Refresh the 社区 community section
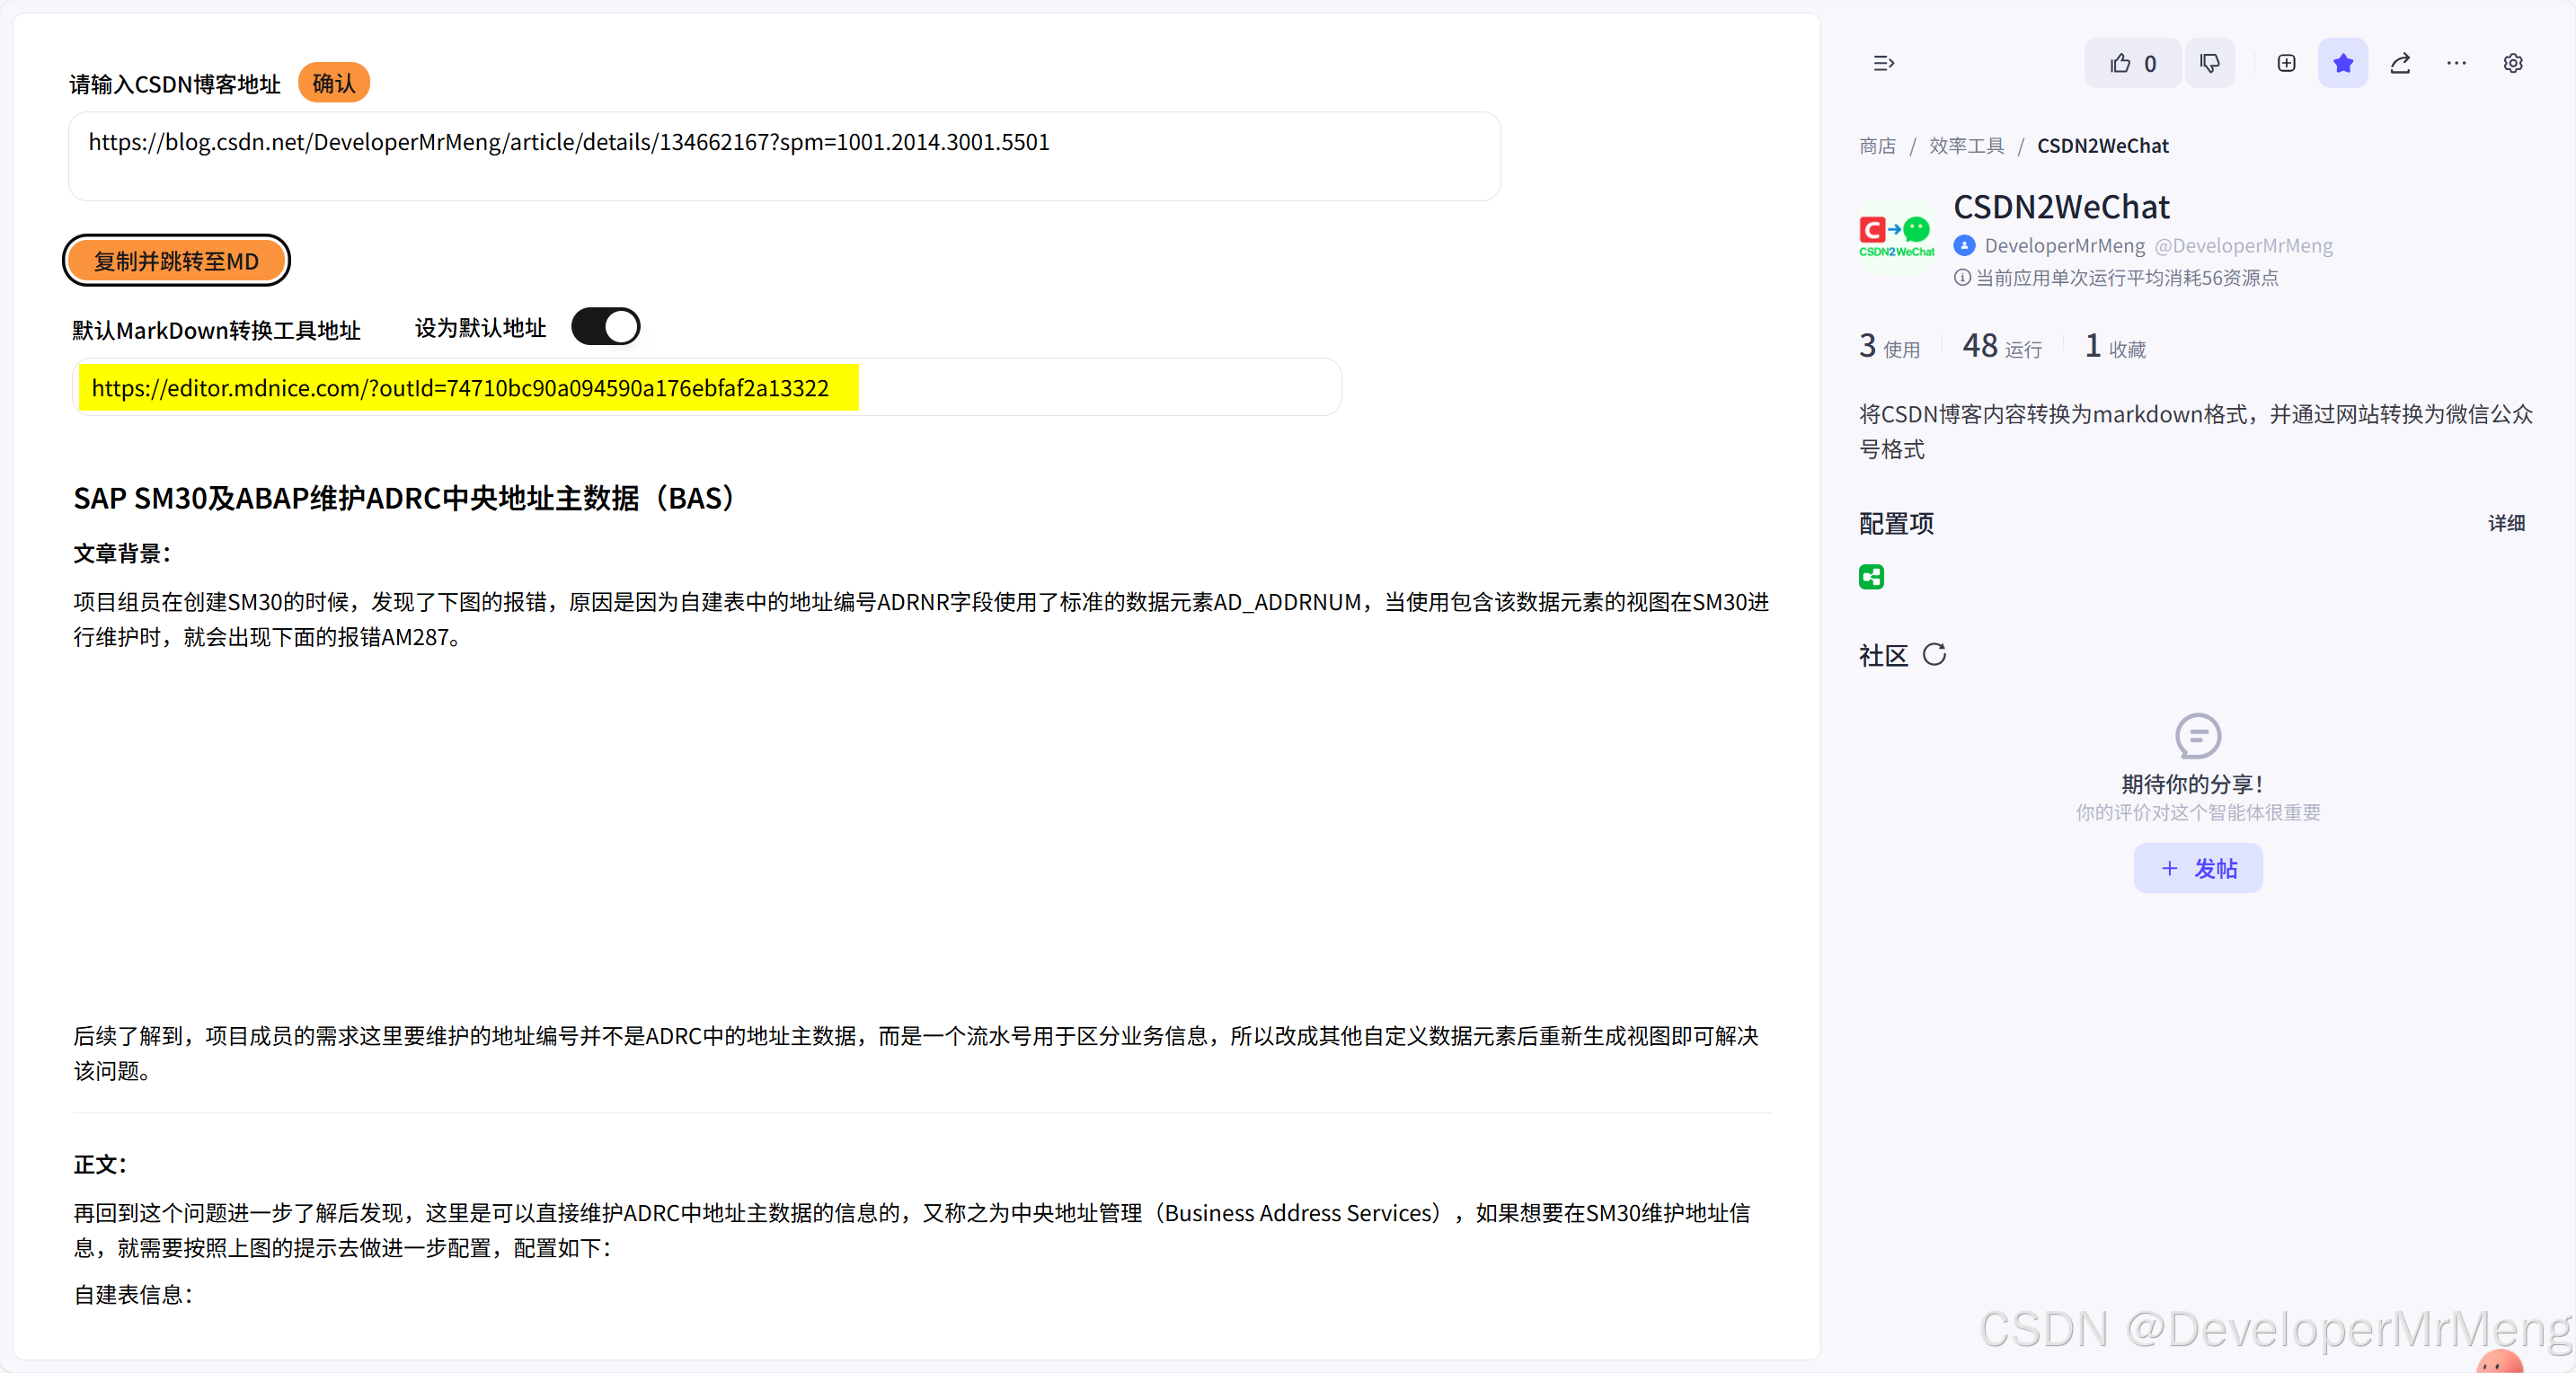Viewport: 2576px width, 1373px height. (x=1934, y=654)
